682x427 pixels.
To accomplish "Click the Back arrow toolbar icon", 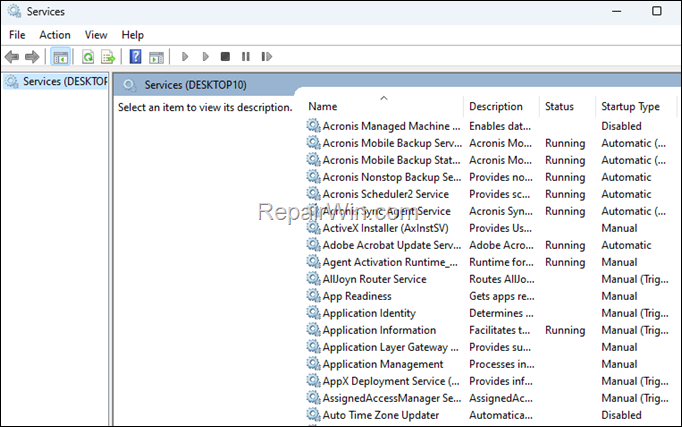I will pyautogui.click(x=12, y=57).
